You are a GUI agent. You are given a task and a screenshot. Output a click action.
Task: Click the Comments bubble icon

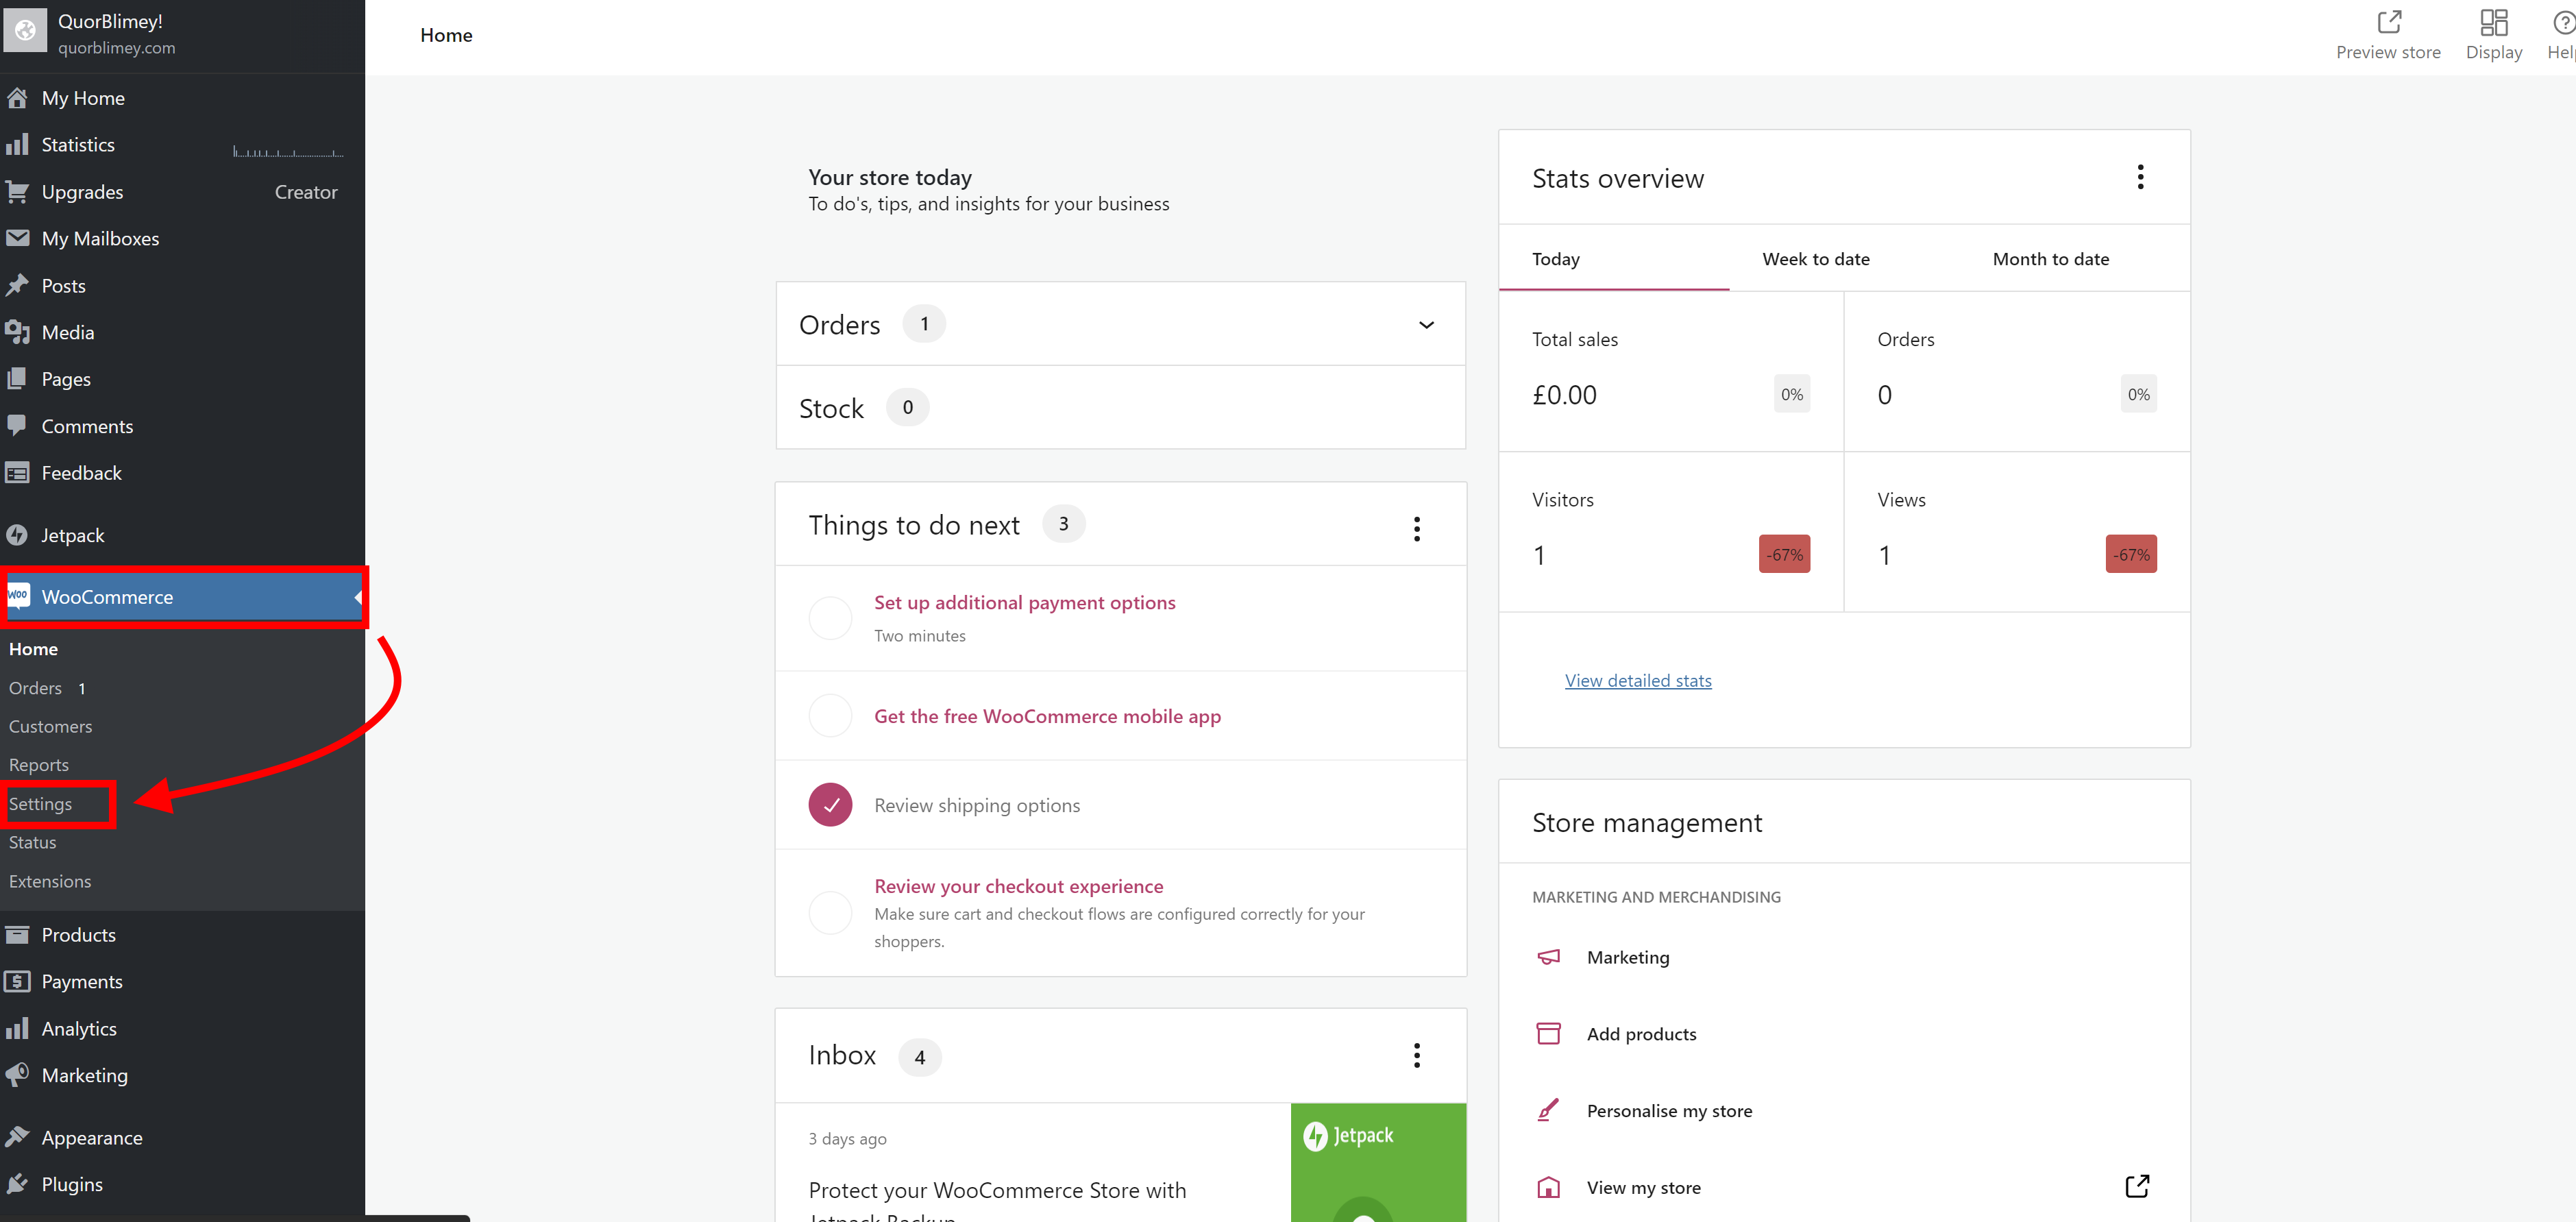point(17,426)
